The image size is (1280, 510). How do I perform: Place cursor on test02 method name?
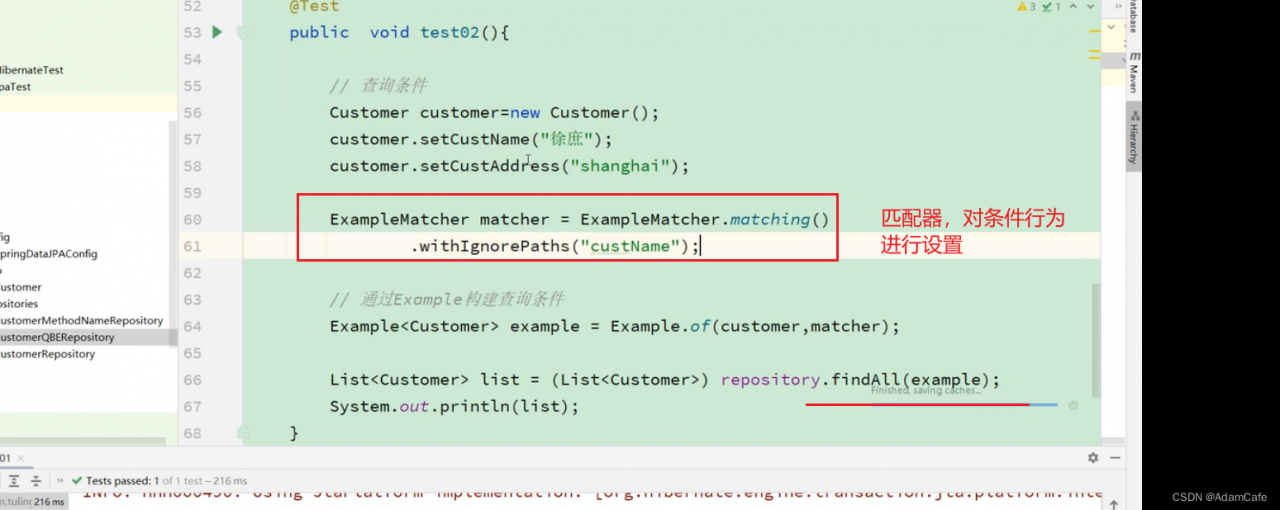[450, 32]
